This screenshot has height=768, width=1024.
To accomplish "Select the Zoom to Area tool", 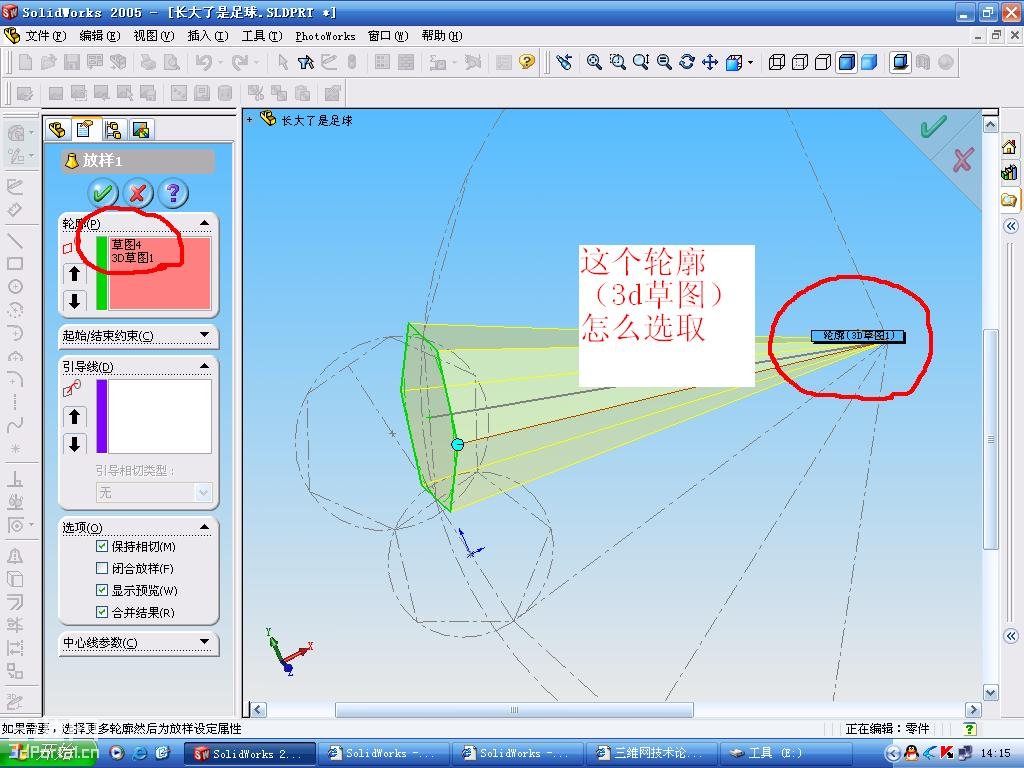I will [x=617, y=62].
